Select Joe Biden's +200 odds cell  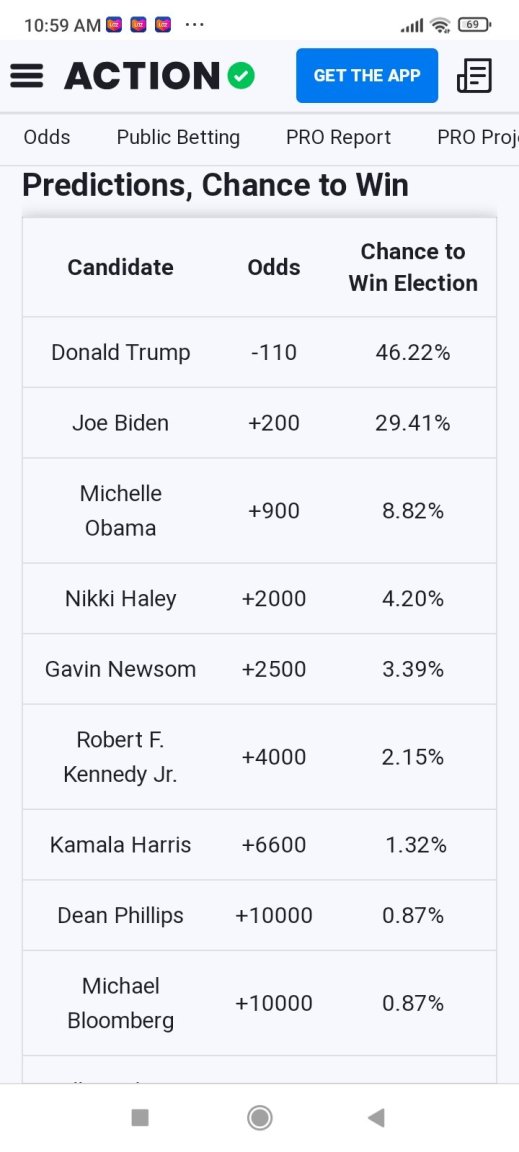(273, 423)
